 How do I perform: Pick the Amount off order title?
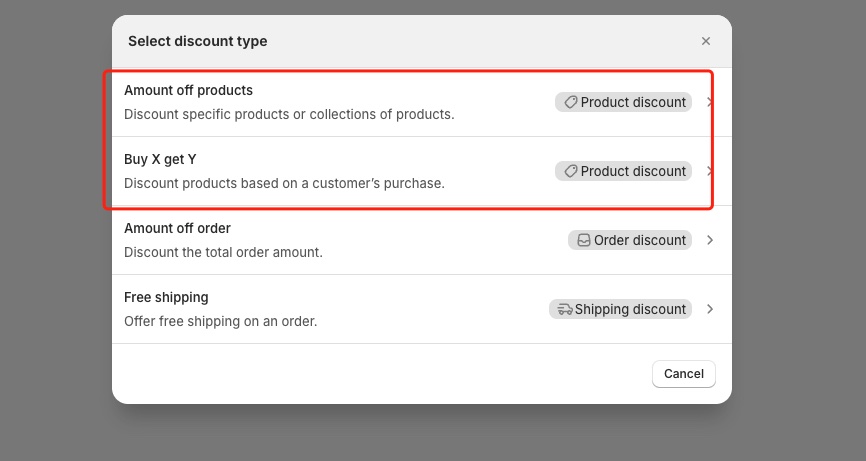(177, 228)
